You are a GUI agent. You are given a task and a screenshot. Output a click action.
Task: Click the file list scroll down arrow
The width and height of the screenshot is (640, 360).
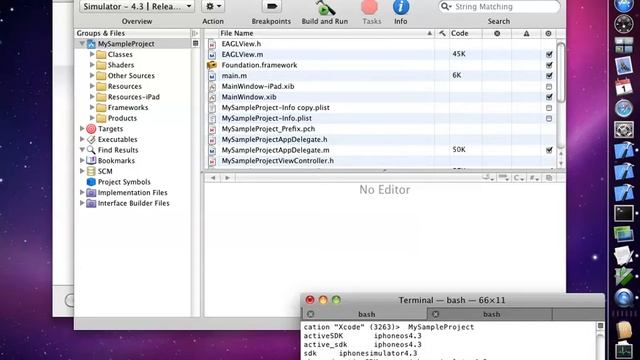pos(561,163)
